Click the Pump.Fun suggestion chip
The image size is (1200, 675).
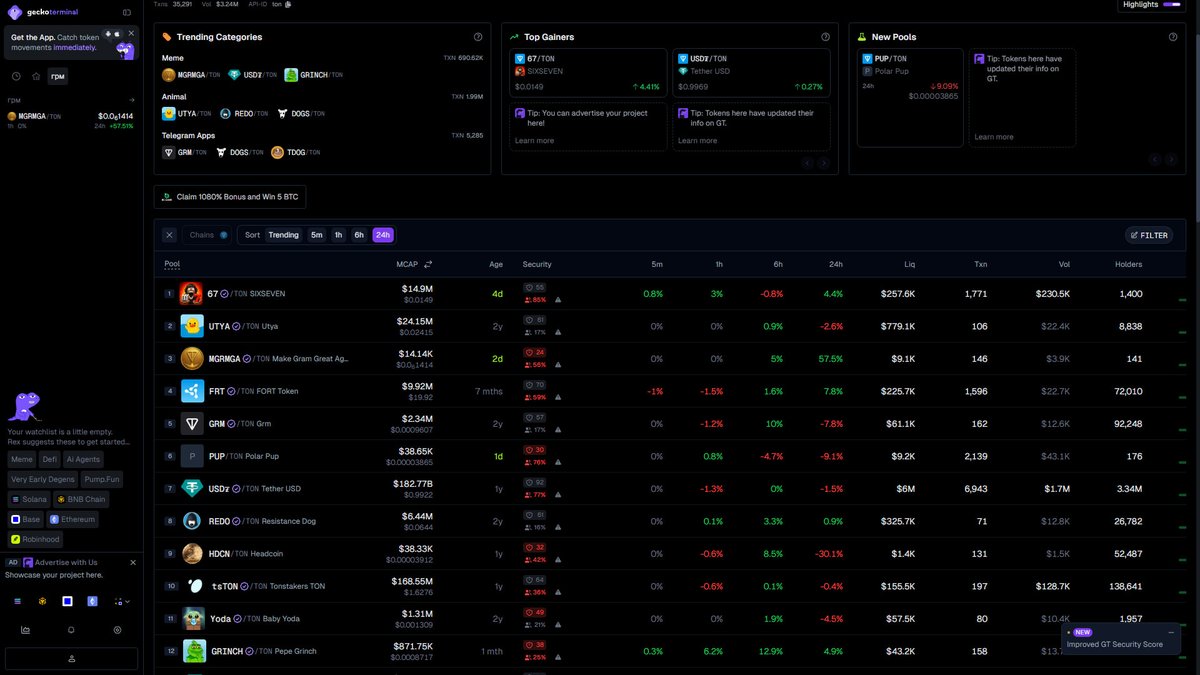pos(102,479)
